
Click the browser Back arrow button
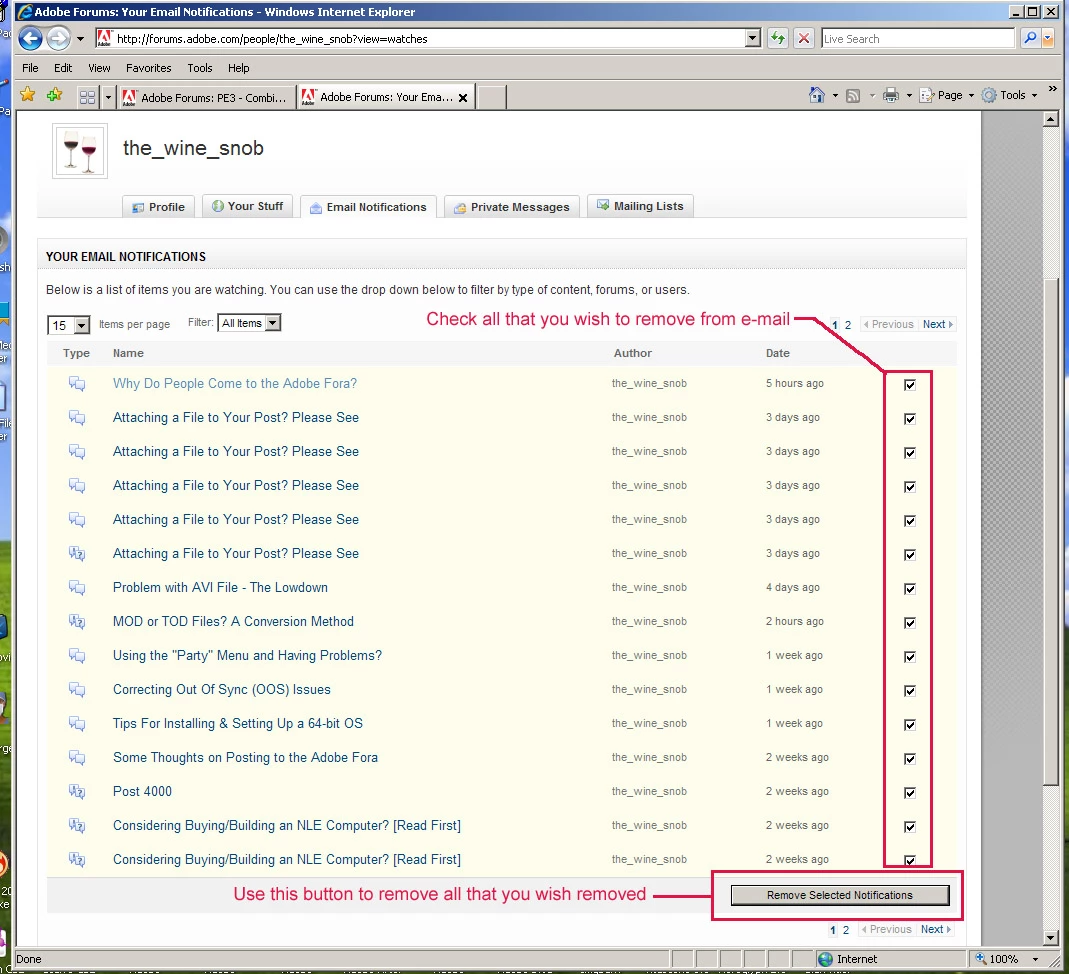pos(30,38)
